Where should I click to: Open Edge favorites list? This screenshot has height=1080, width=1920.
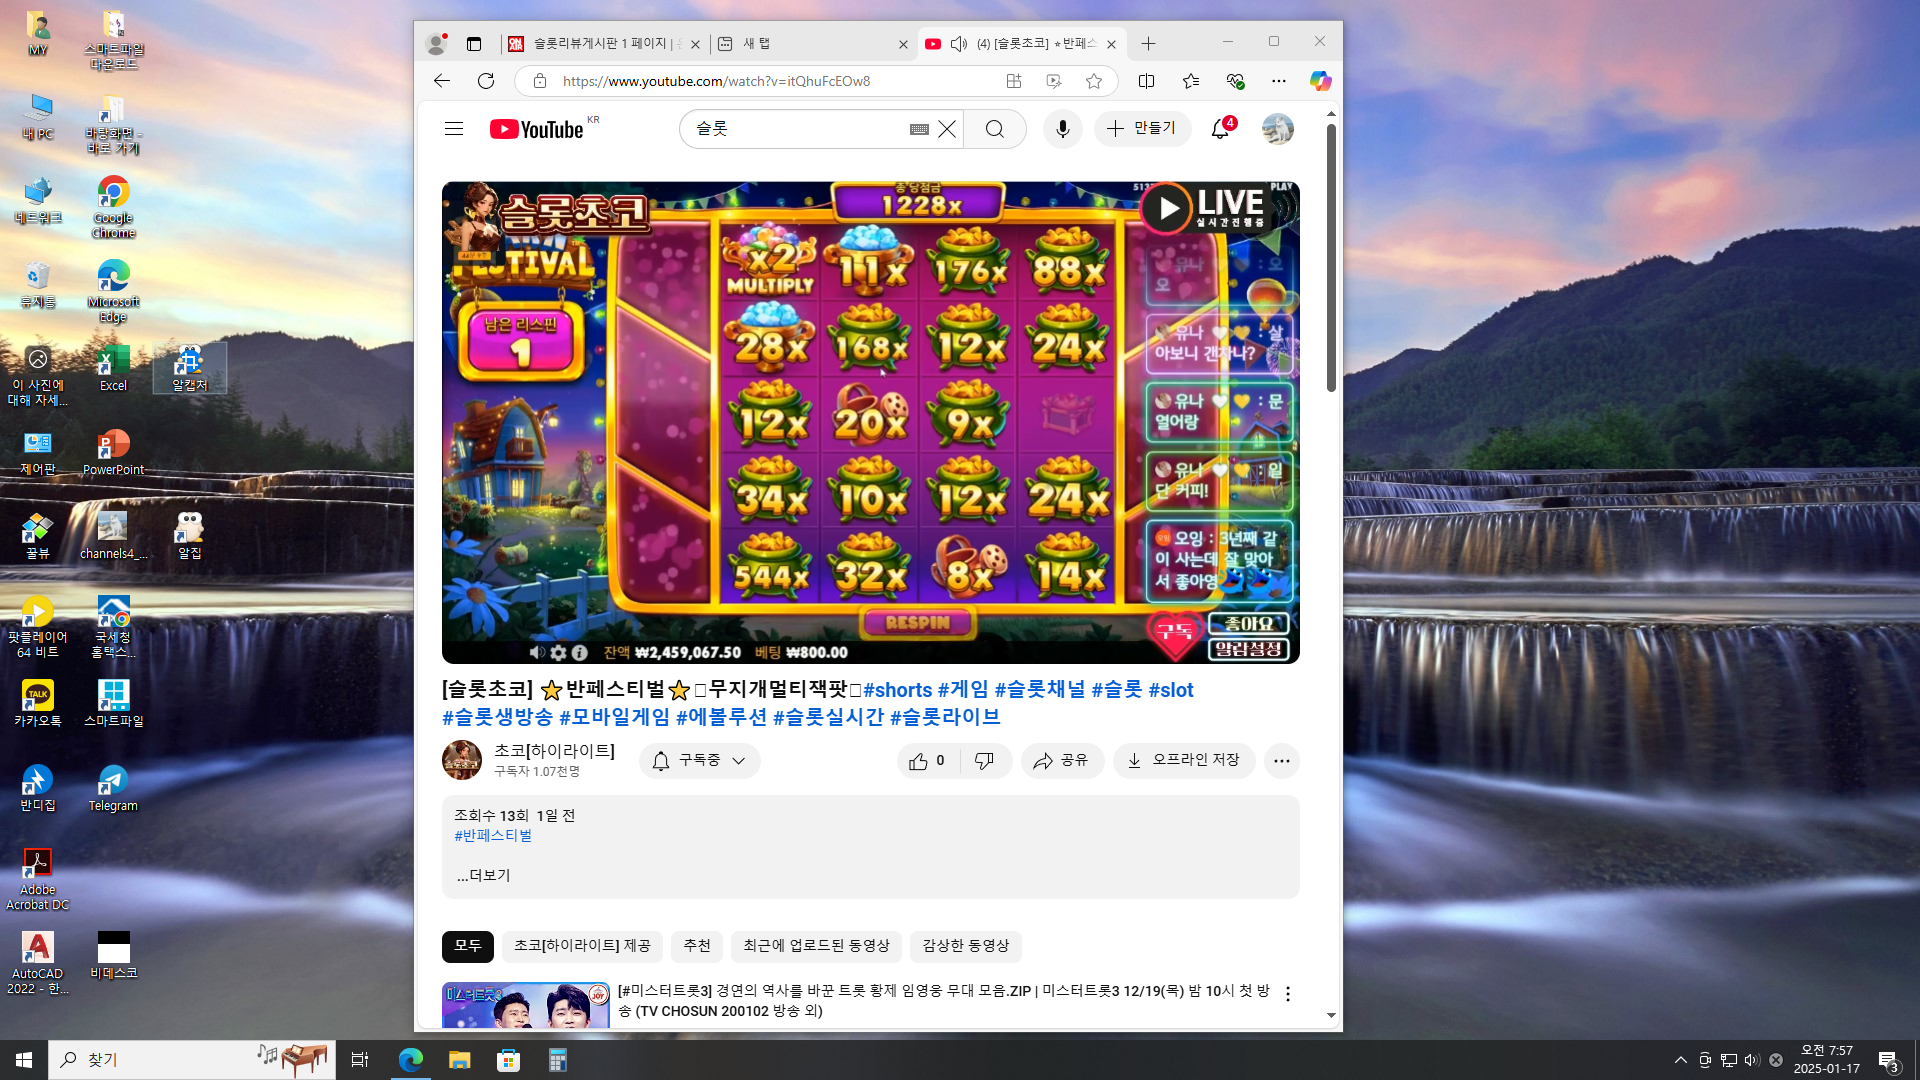1191,81
